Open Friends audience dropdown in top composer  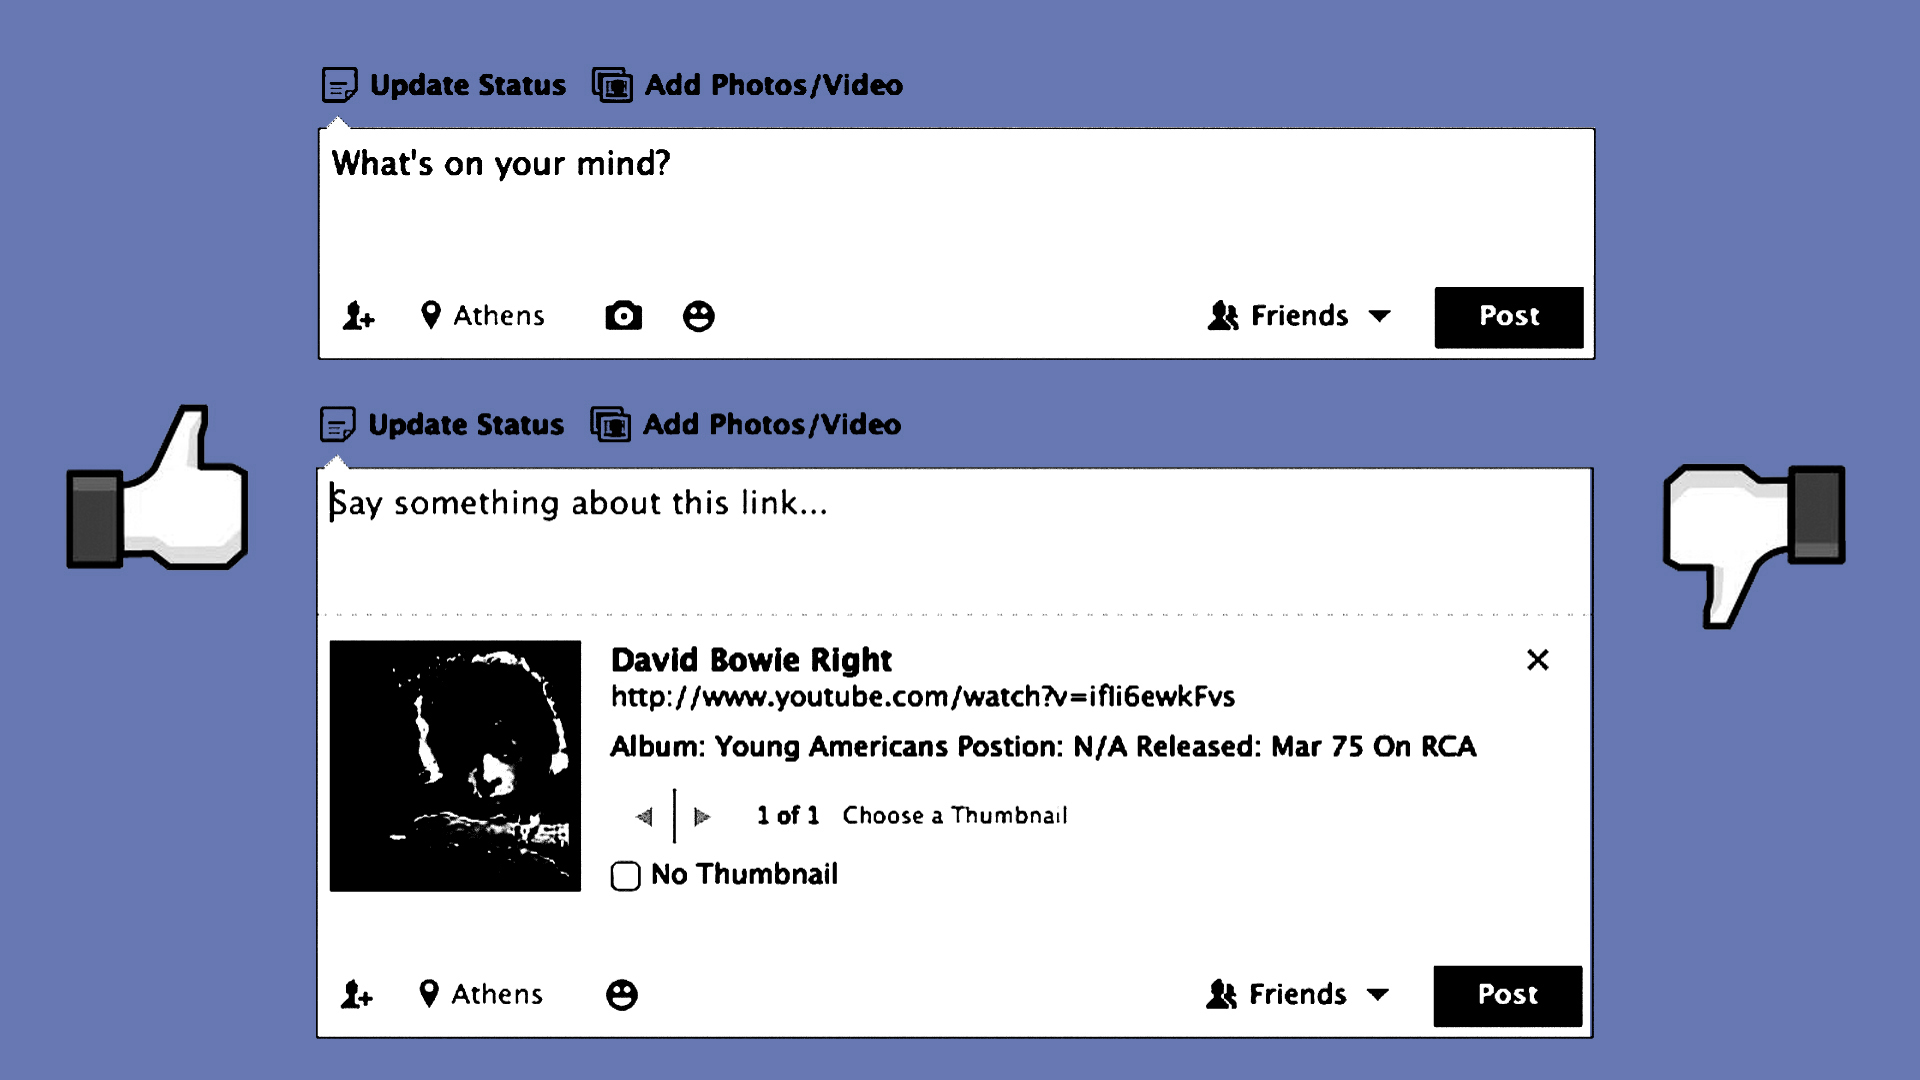click(x=1298, y=316)
